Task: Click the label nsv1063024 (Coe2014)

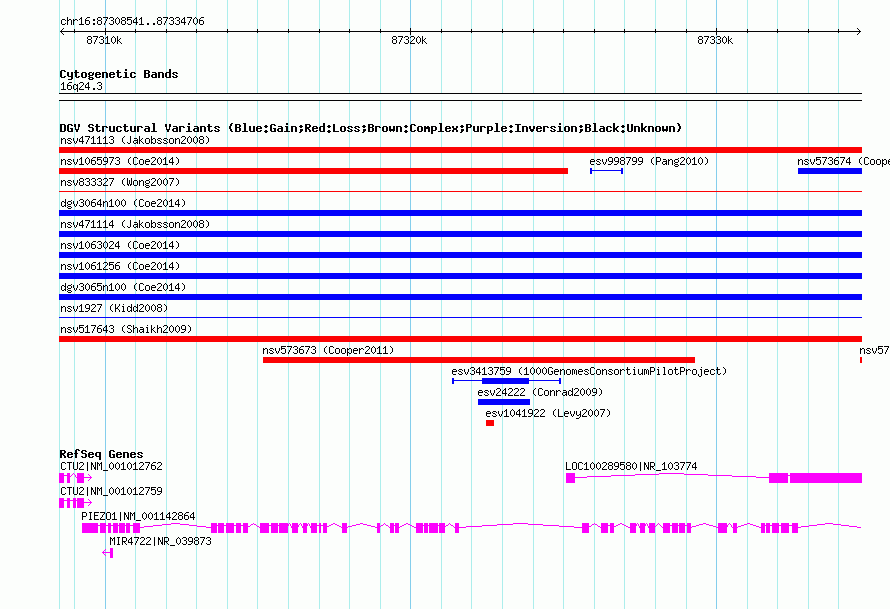Action: click(120, 245)
